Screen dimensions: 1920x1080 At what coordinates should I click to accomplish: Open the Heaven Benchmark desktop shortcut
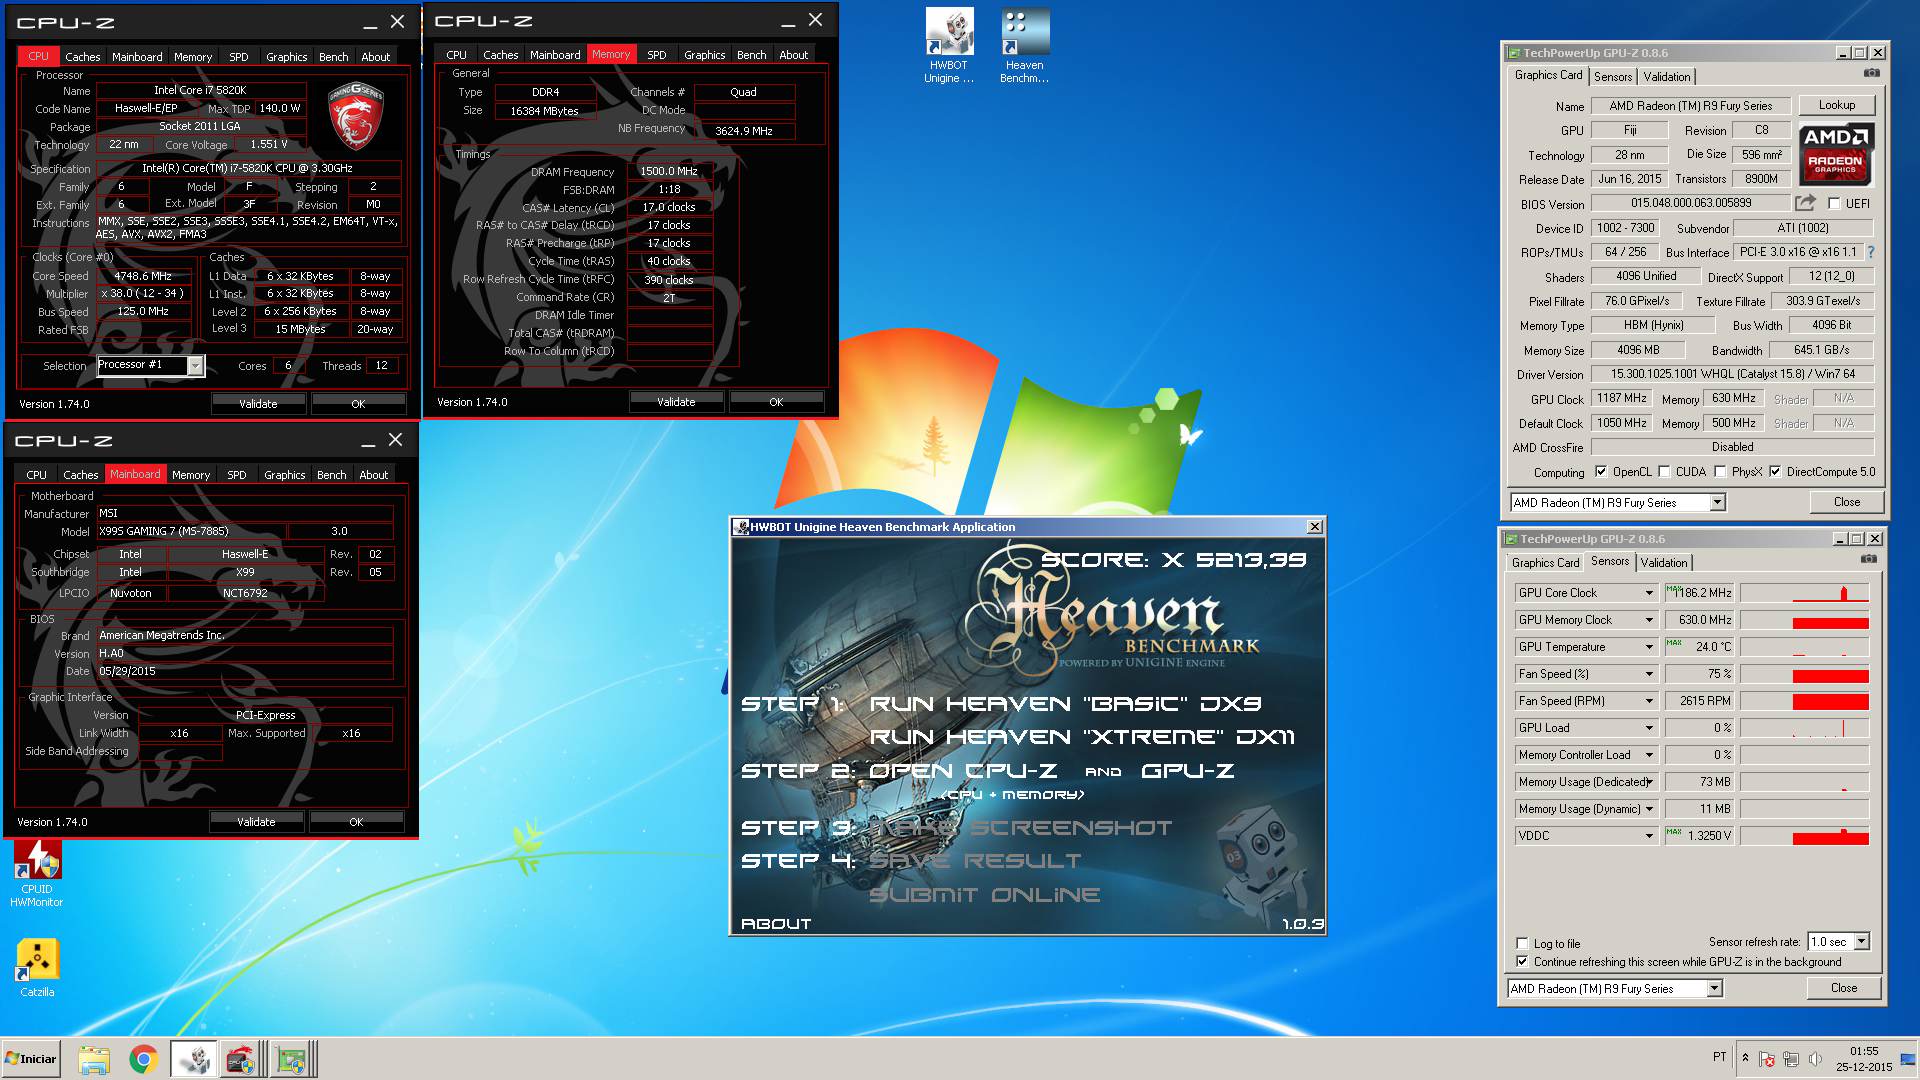1025,46
